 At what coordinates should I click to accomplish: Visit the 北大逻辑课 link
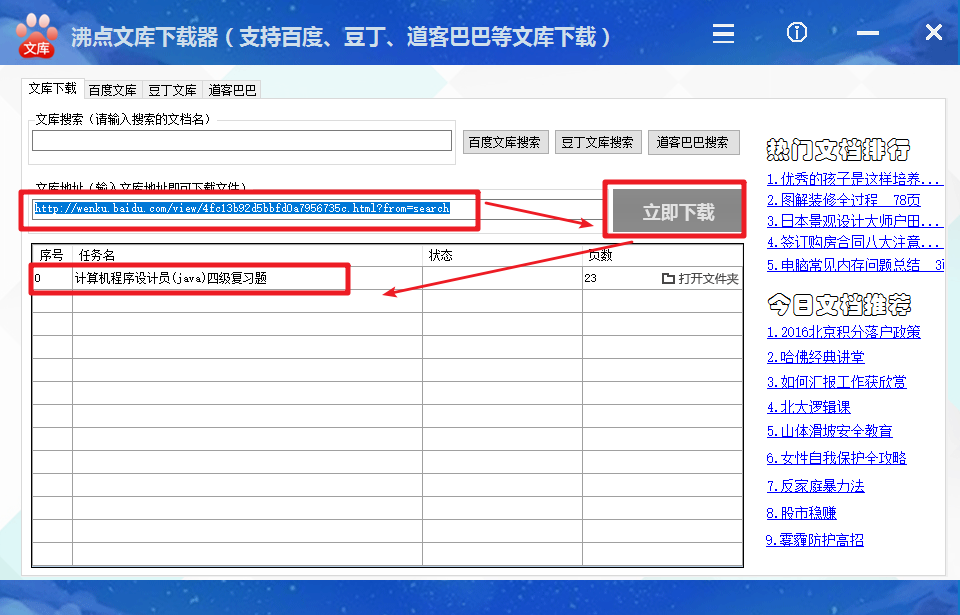tap(809, 407)
